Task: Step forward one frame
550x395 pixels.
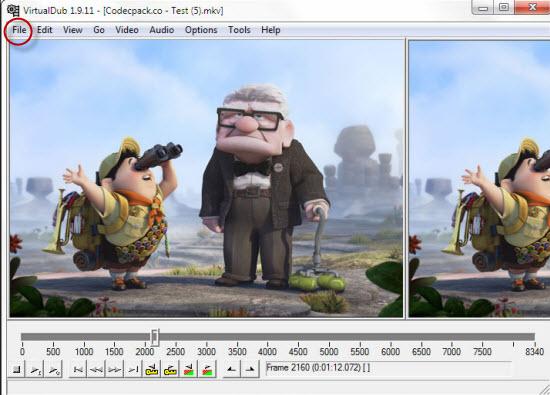Action: click(115, 369)
